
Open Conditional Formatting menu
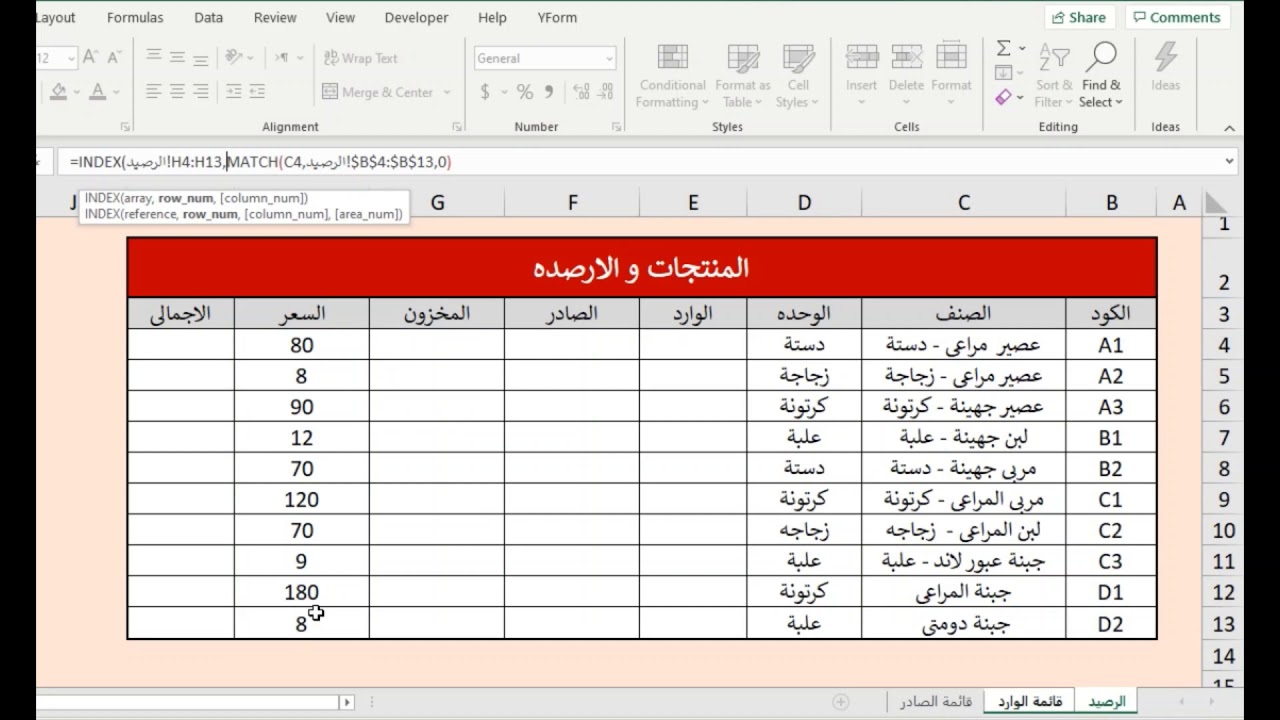672,76
